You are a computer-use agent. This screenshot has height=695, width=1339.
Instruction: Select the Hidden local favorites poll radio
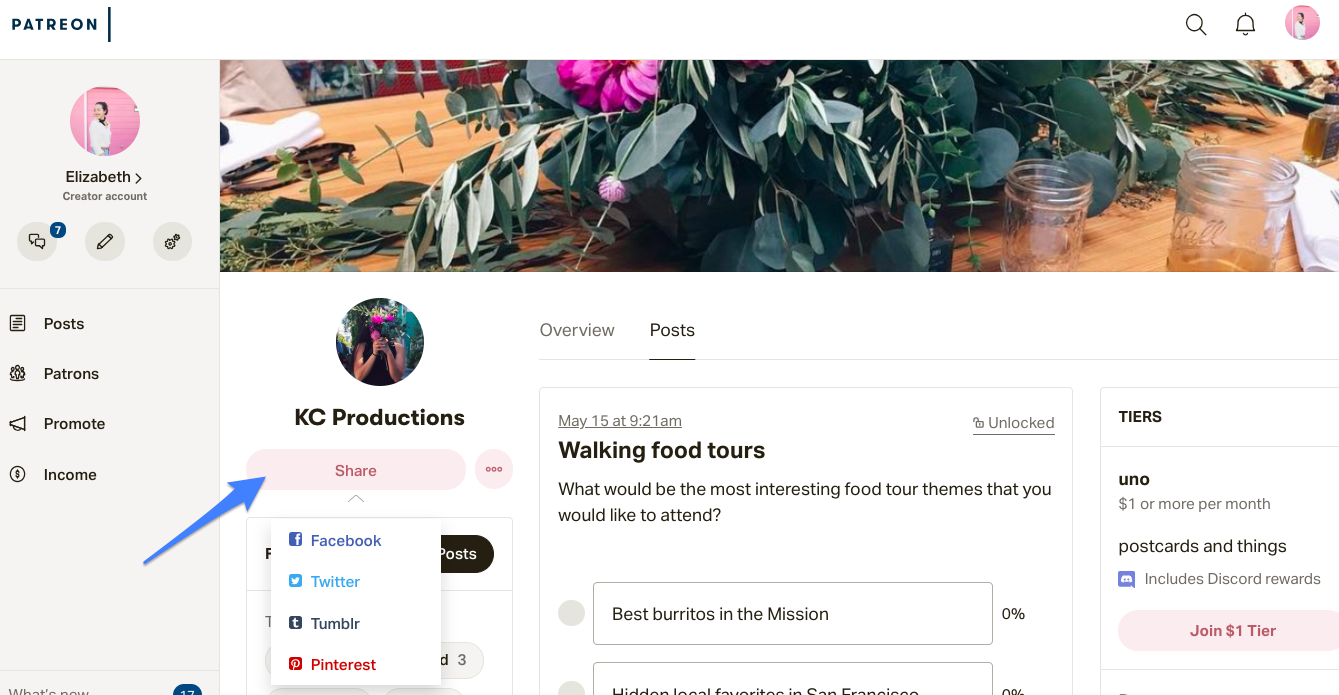pyautogui.click(x=571, y=689)
